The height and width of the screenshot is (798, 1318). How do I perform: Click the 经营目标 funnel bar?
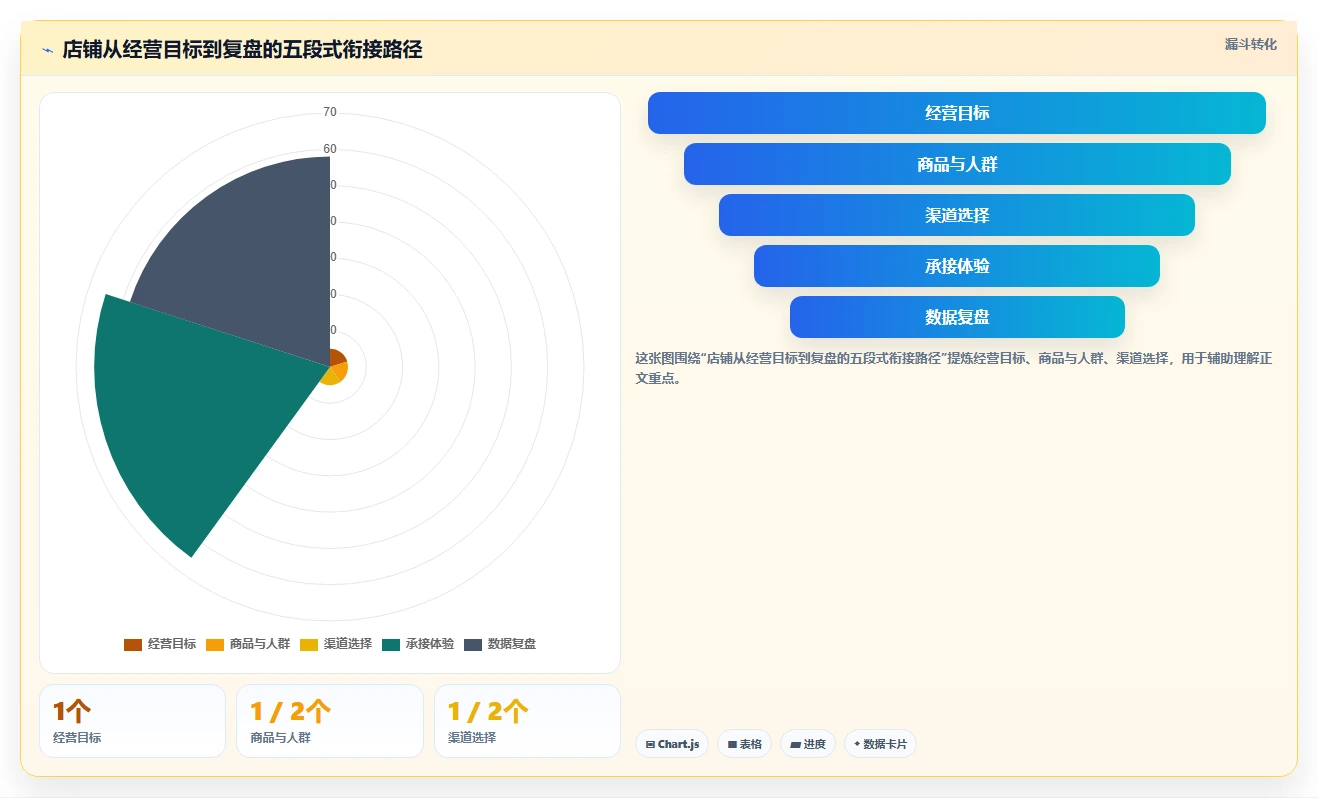coord(957,113)
